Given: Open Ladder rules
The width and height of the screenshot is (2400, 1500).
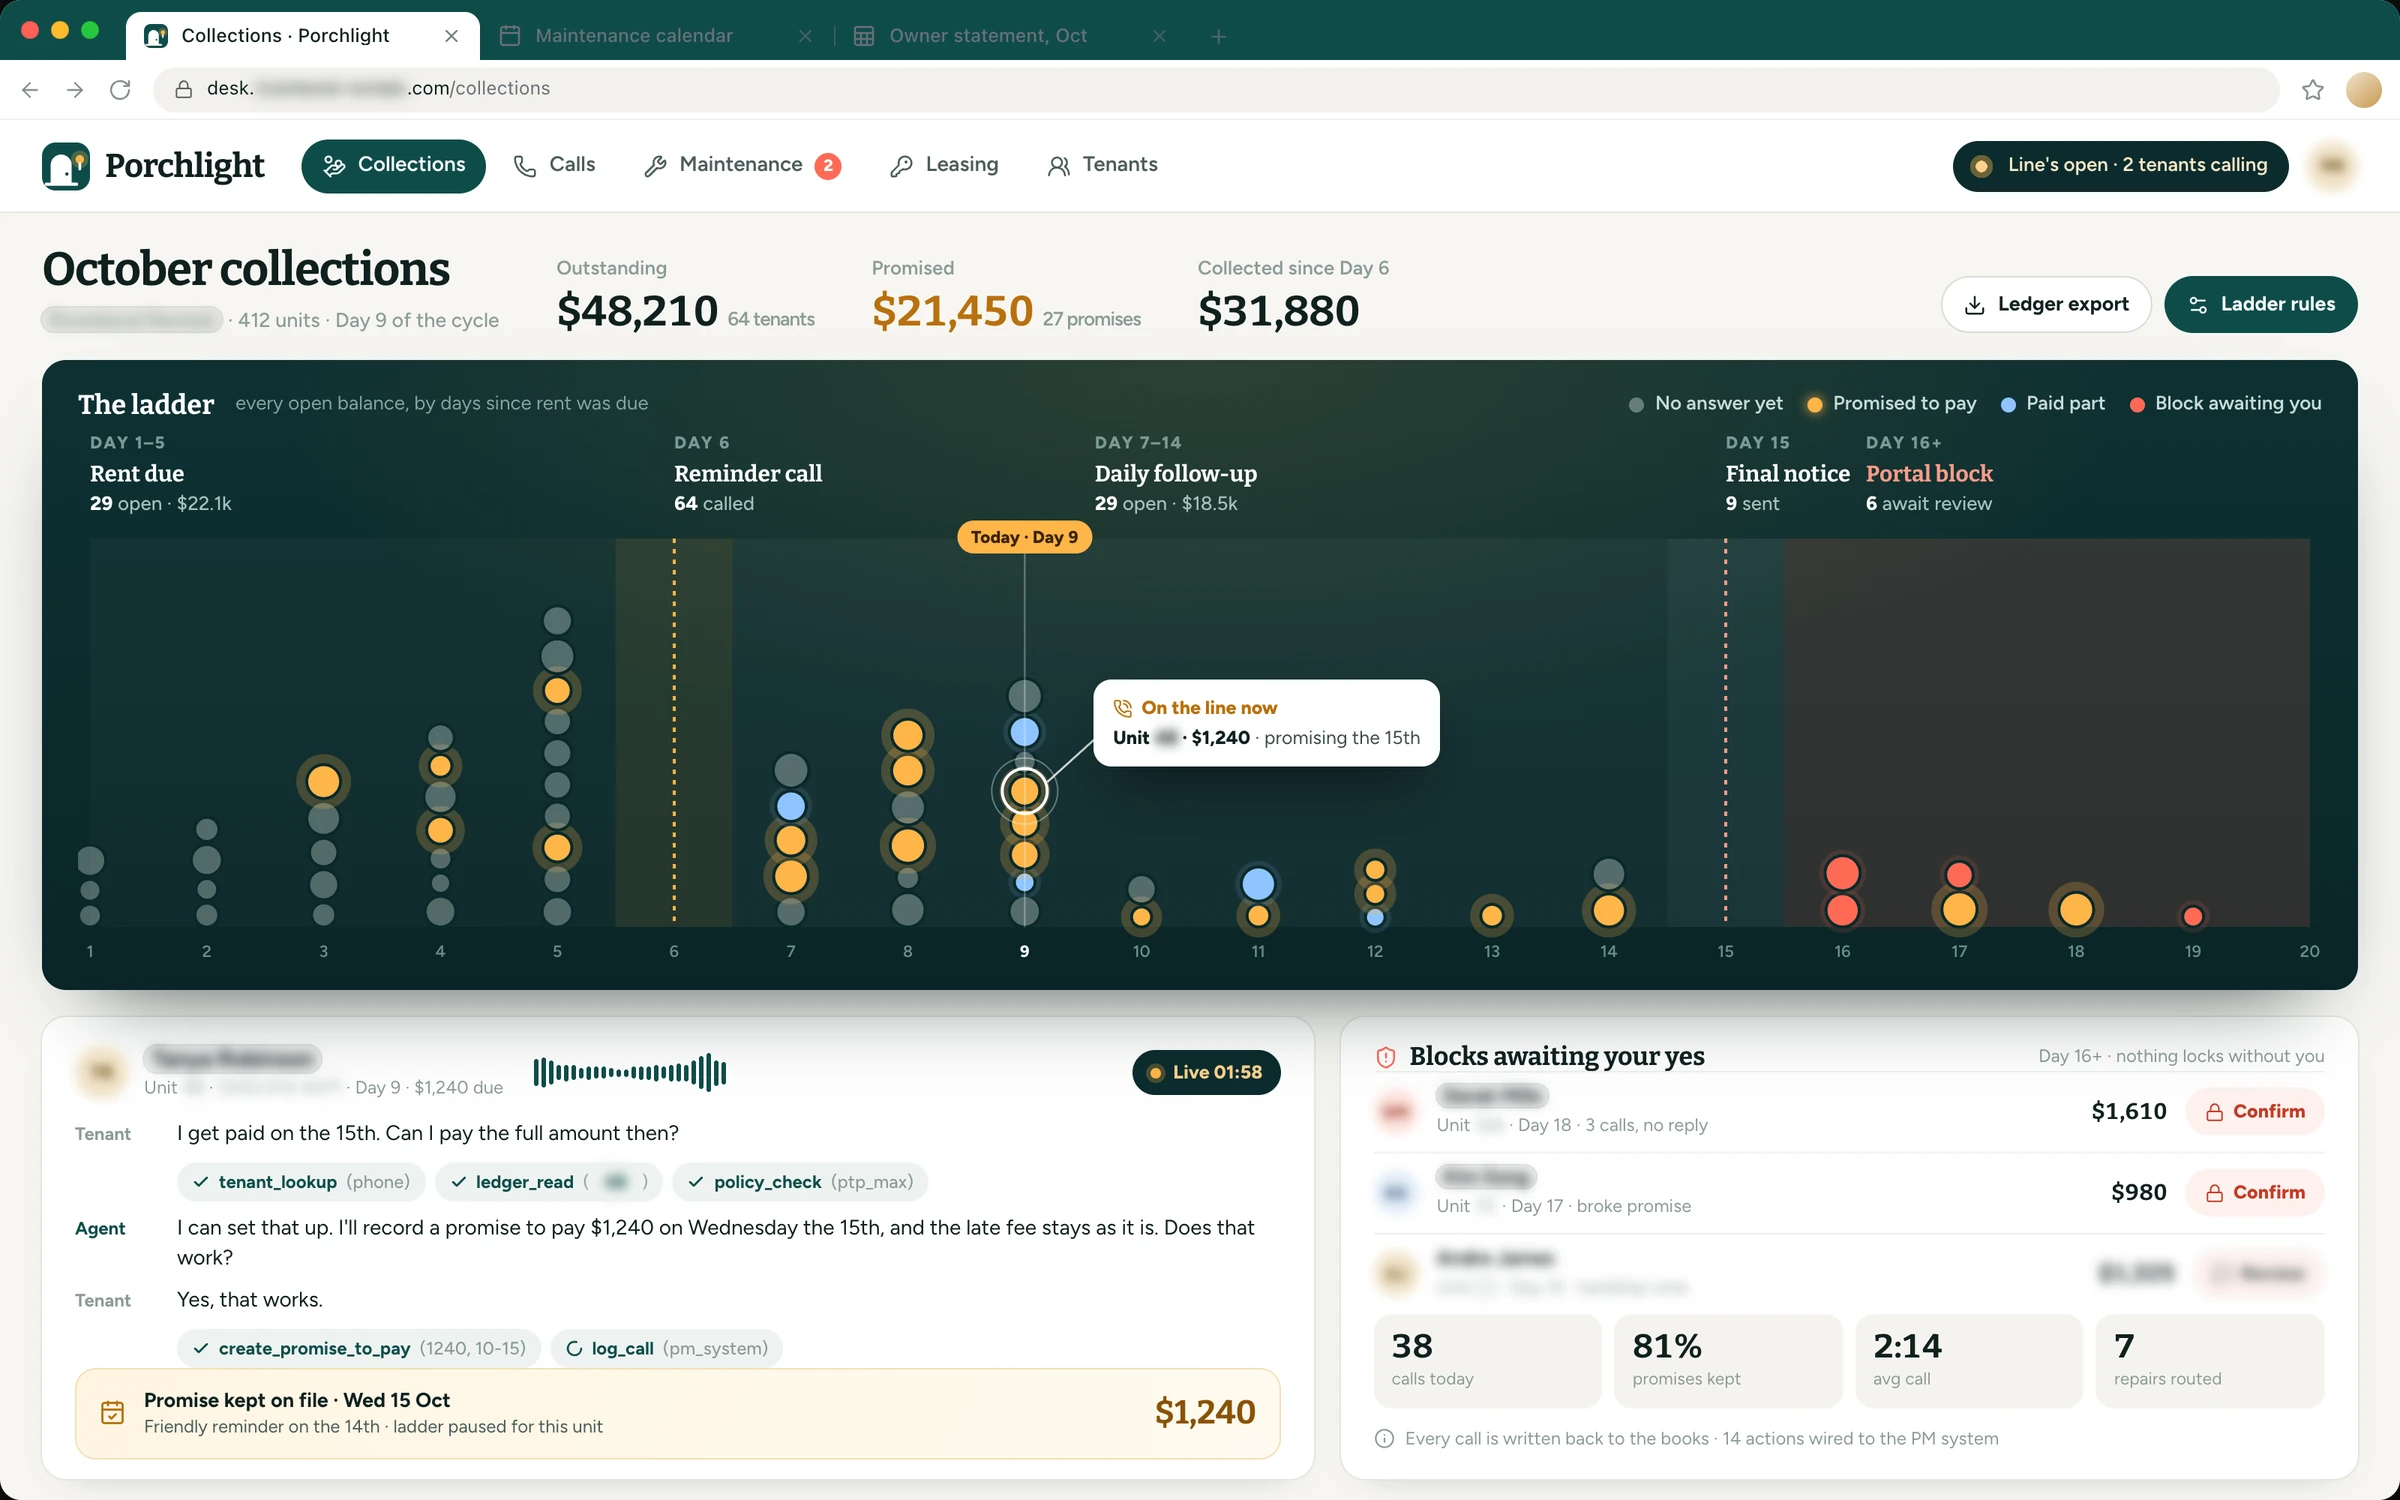Looking at the screenshot, I should 2261,304.
